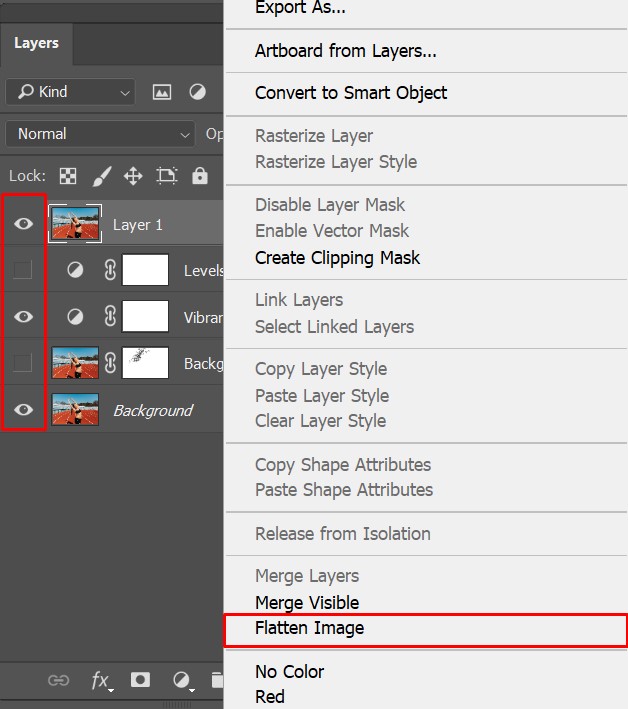Click Paste Shape Attributes entry
Screen dimensions: 628x709
coord(344,490)
